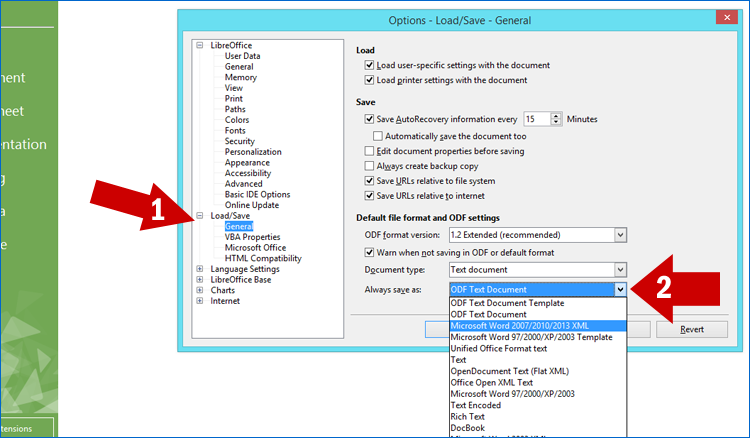Click the Always save as dropdown arrow

(620, 289)
